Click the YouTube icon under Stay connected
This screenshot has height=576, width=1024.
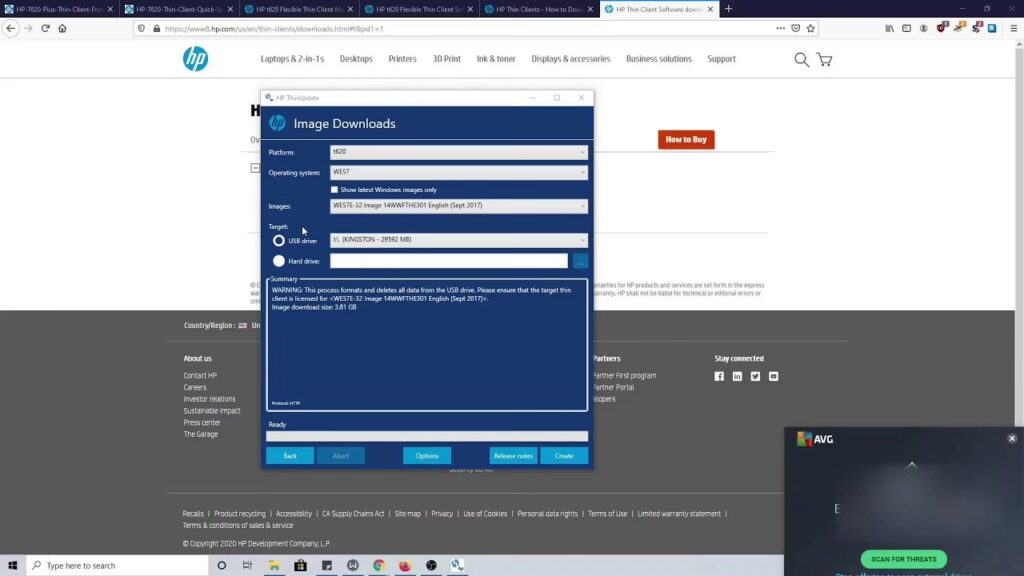[773, 376]
